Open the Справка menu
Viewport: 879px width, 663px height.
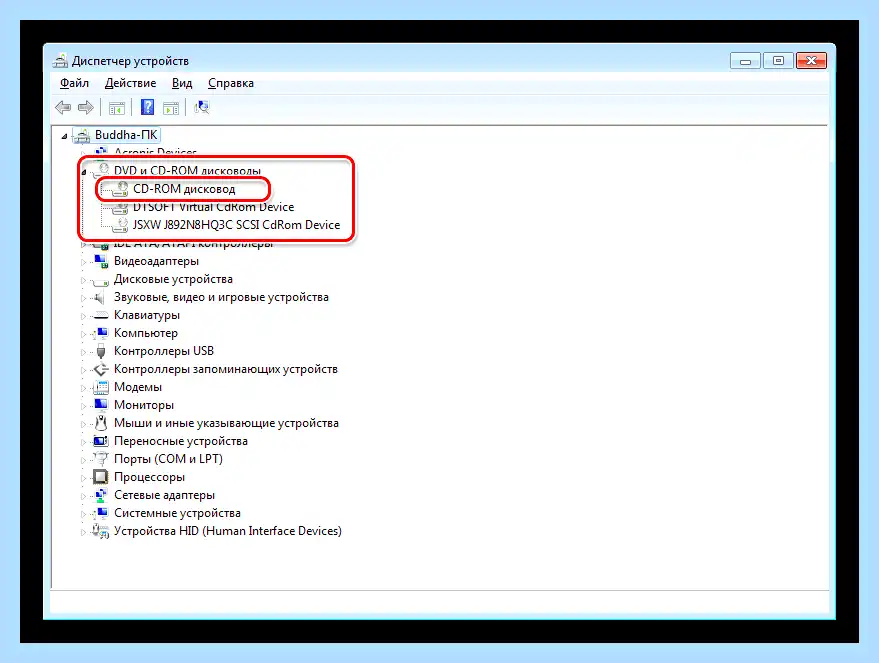pyautogui.click(x=231, y=83)
